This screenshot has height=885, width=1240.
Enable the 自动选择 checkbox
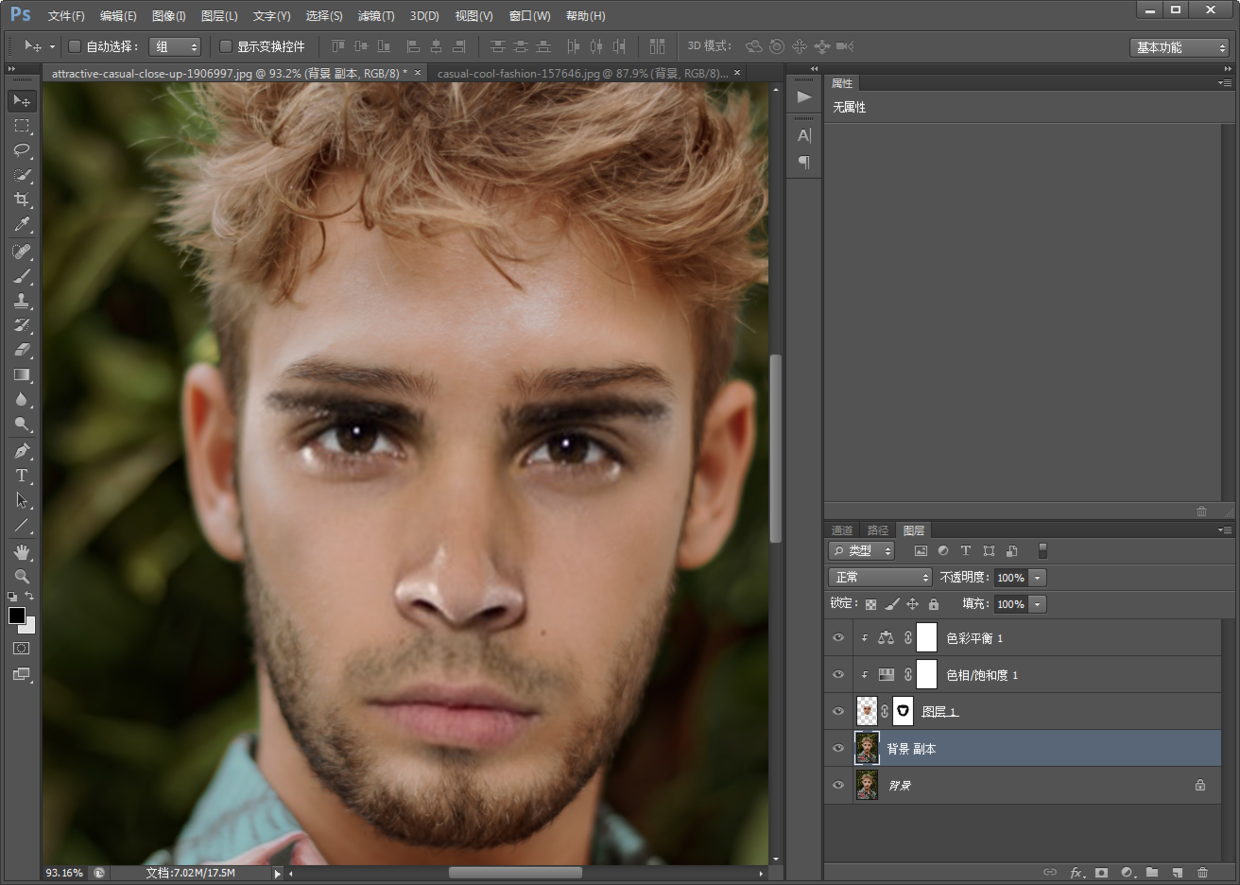(75, 47)
